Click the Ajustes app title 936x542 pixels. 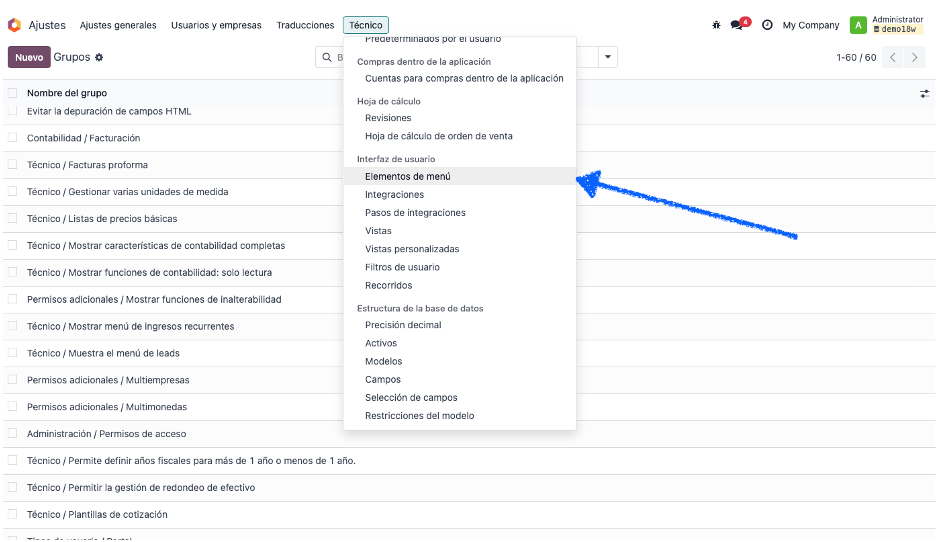tap(47, 25)
